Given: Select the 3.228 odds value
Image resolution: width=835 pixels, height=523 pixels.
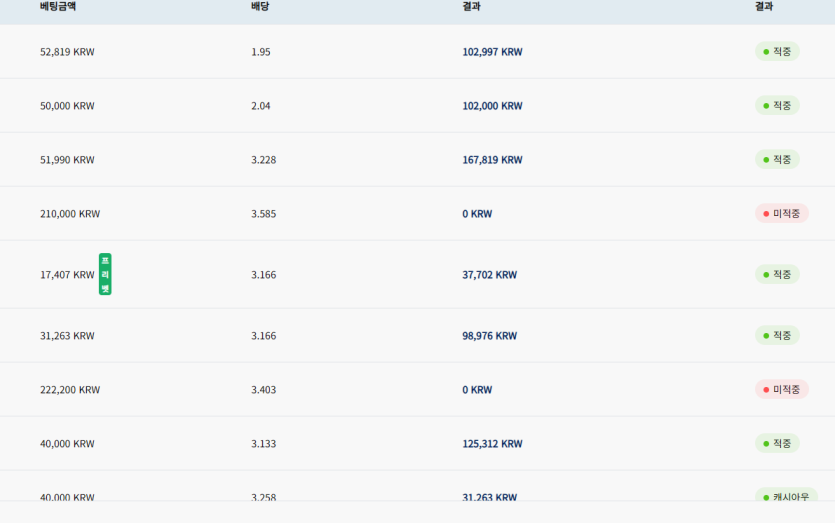Looking at the screenshot, I should [264, 160].
